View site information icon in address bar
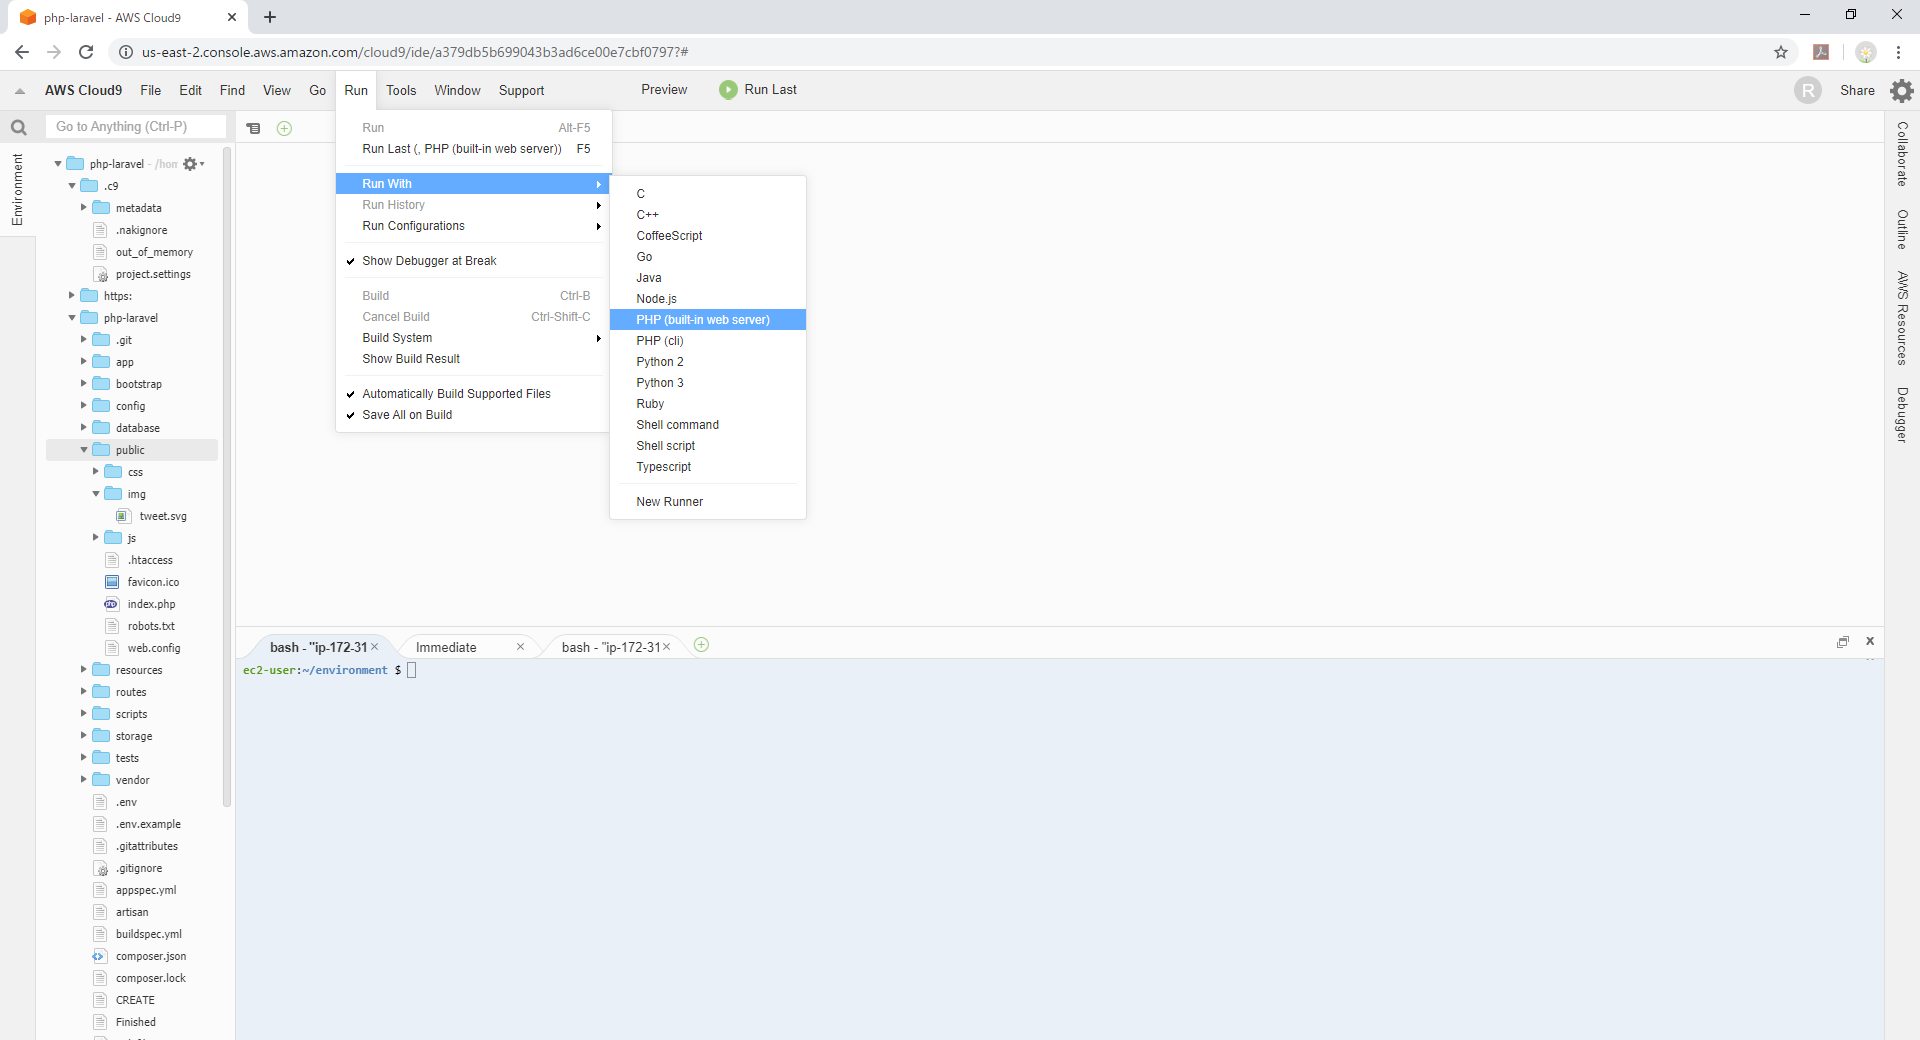Screen dimensions: 1920x1040 tap(126, 52)
